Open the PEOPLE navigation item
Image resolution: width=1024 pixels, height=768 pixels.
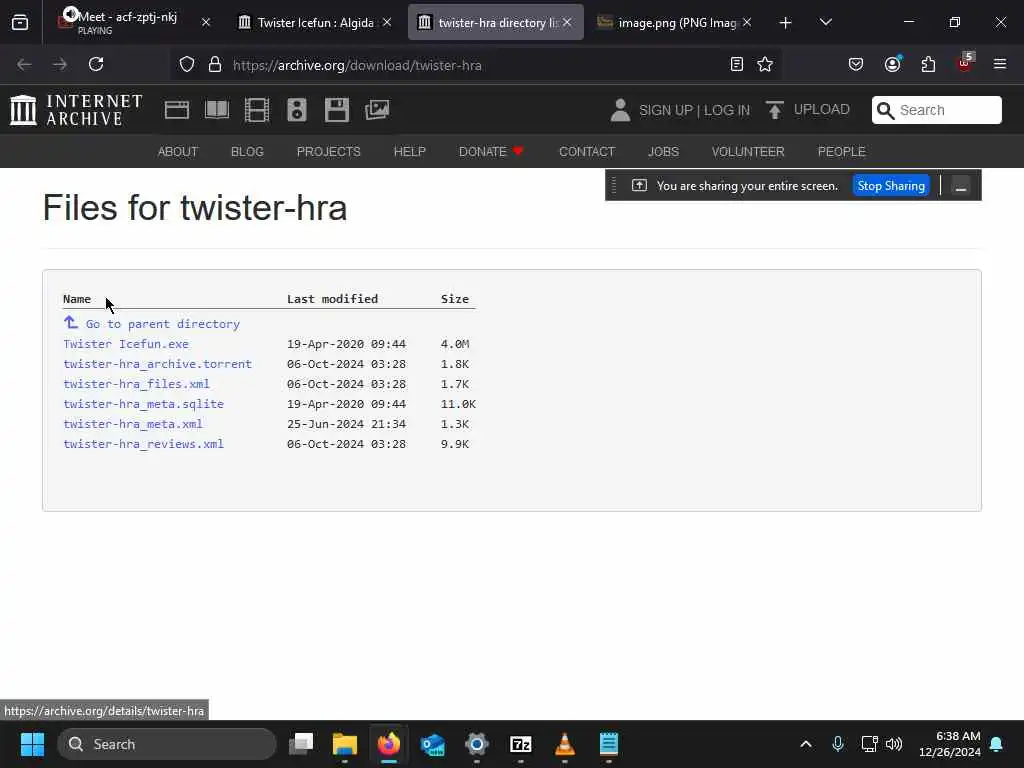tap(842, 152)
